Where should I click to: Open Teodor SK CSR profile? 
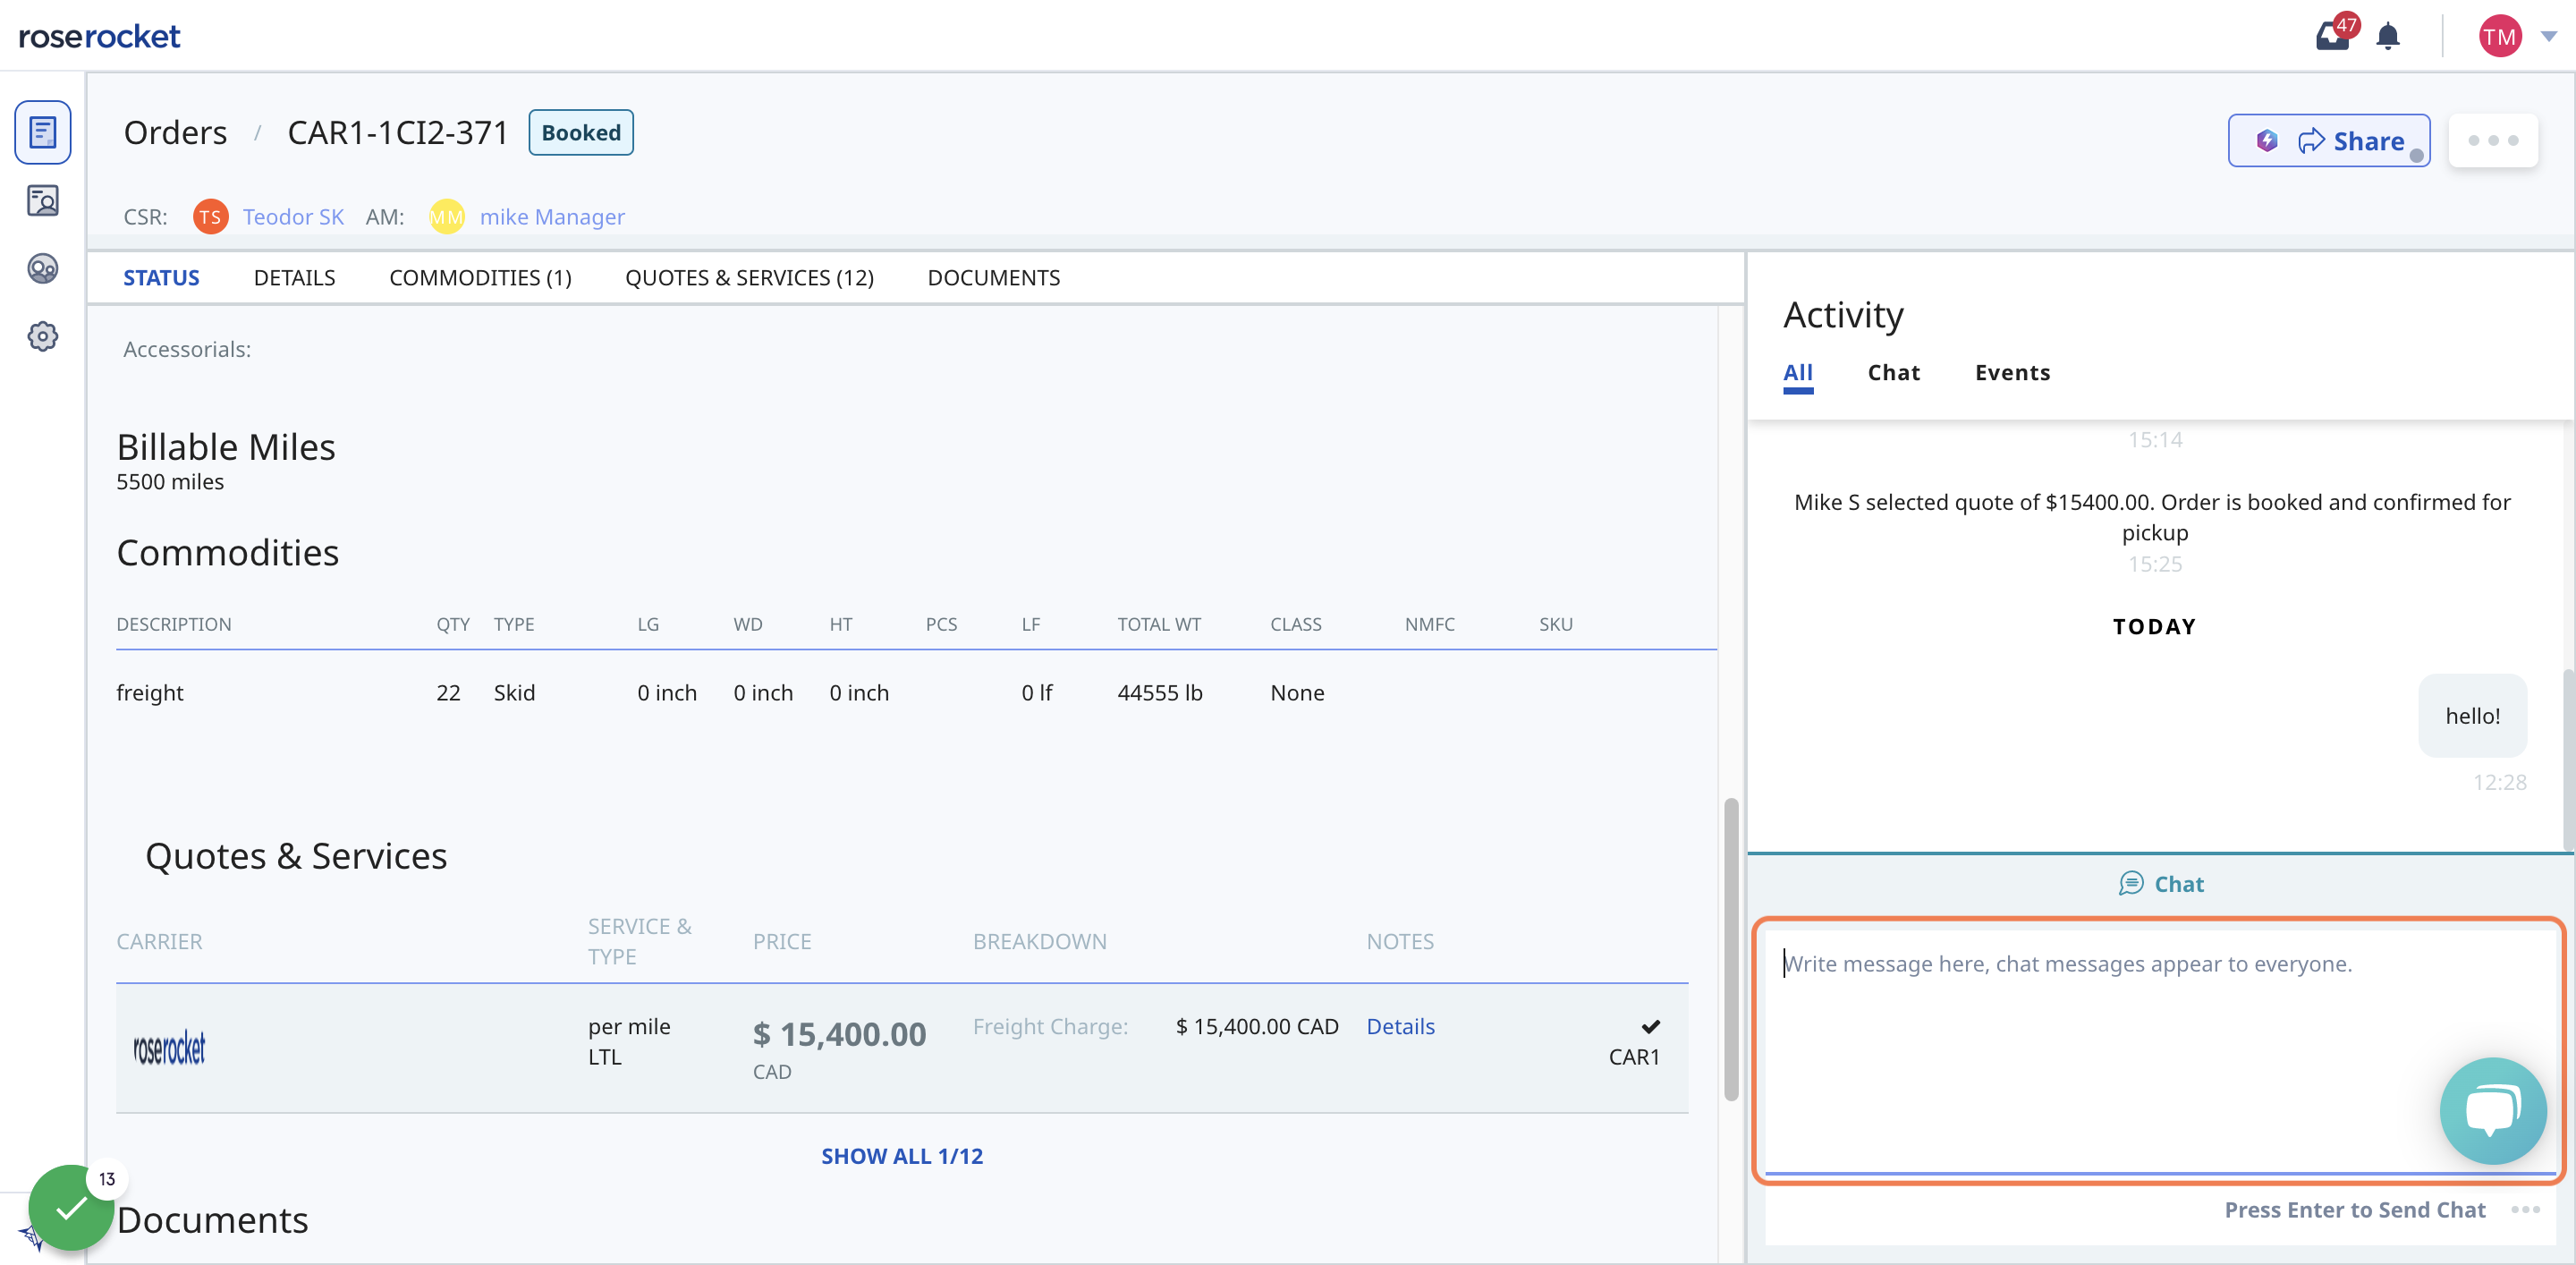[293, 217]
